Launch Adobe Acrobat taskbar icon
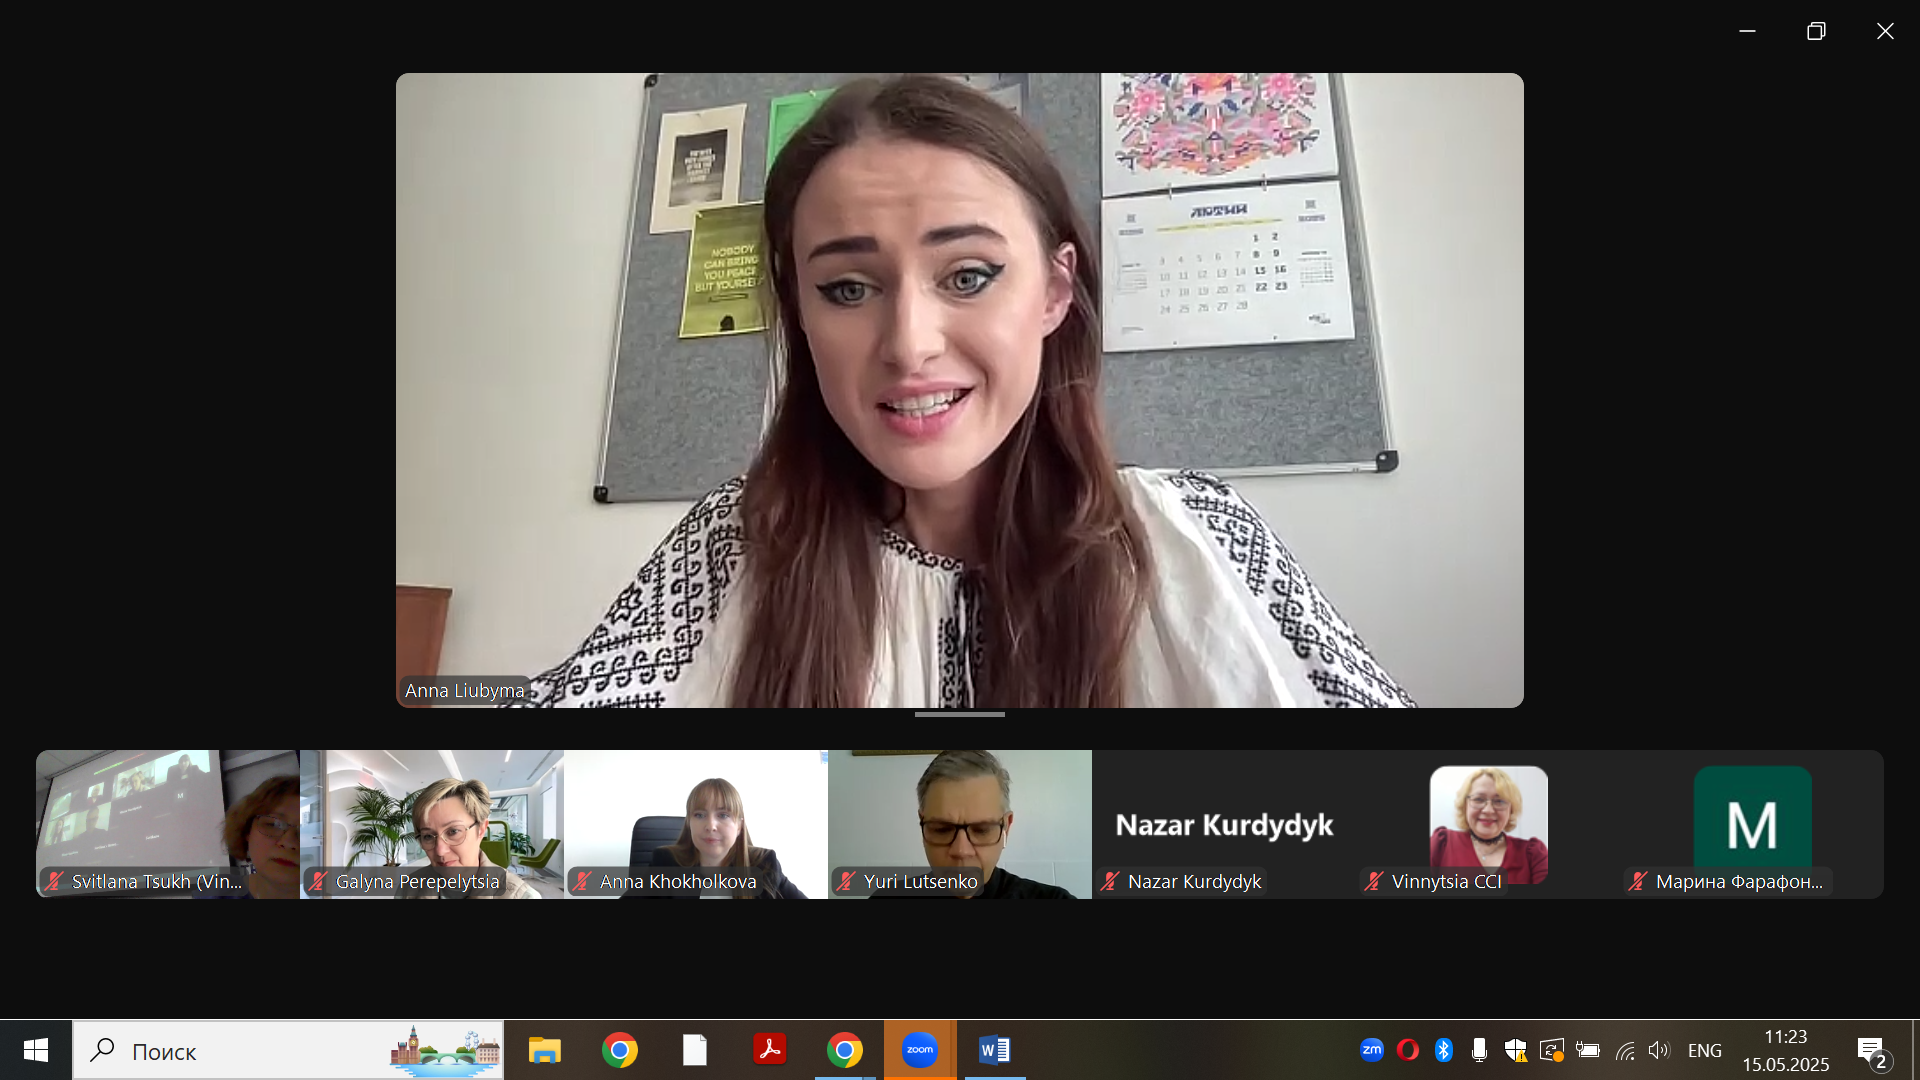The image size is (1920, 1080). point(769,1050)
